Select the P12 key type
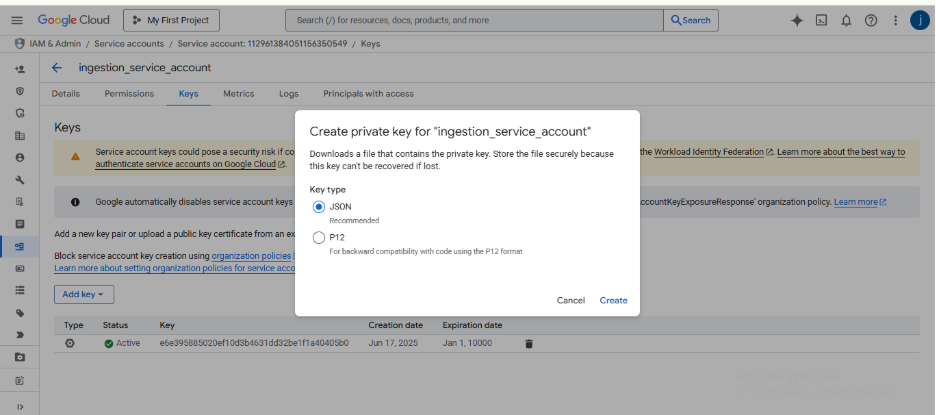The width and height of the screenshot is (936, 415). (x=319, y=238)
